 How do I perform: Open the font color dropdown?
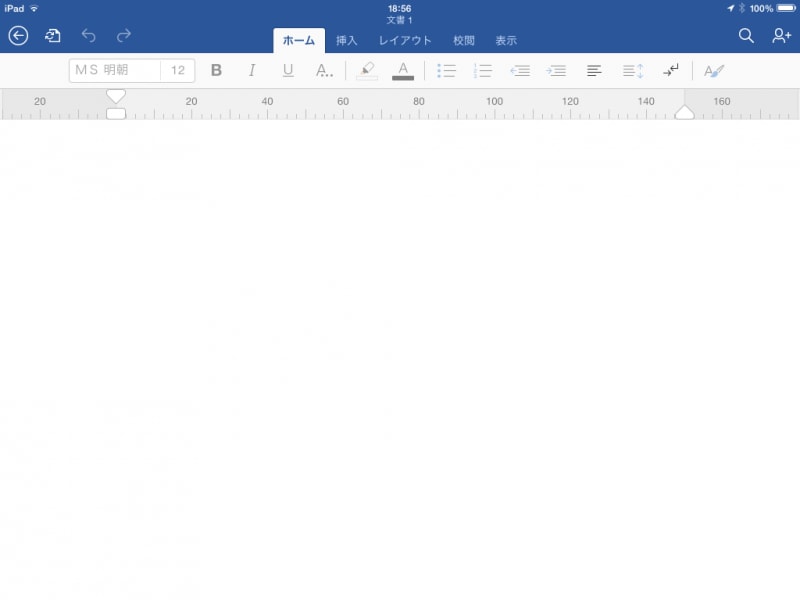pos(403,70)
